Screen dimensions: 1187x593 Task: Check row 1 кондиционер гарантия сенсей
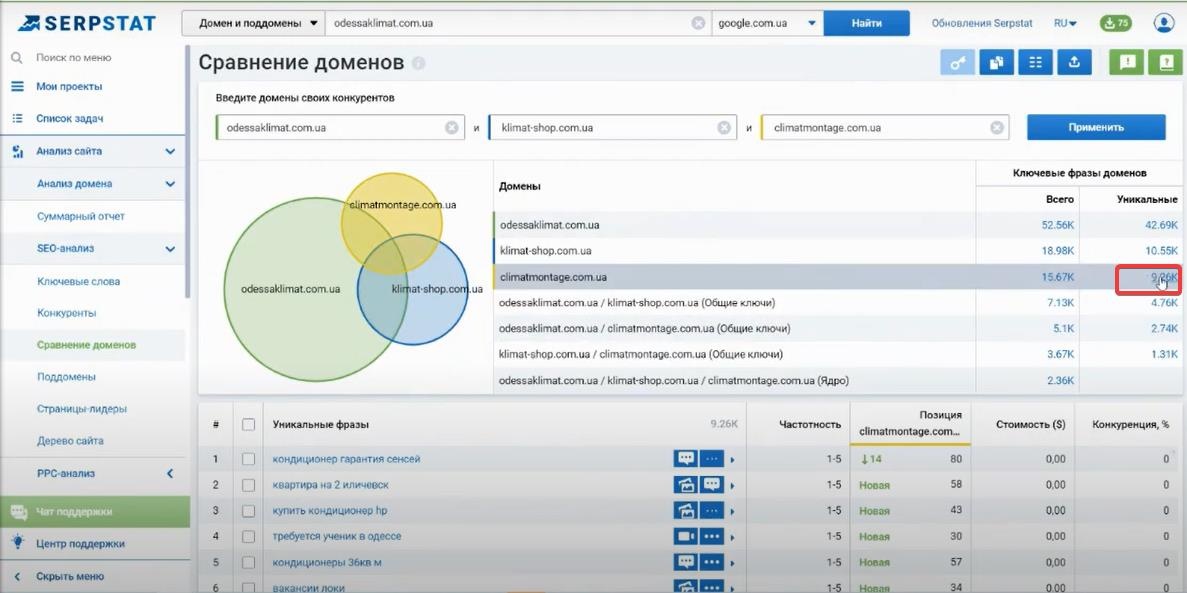tap(248, 459)
